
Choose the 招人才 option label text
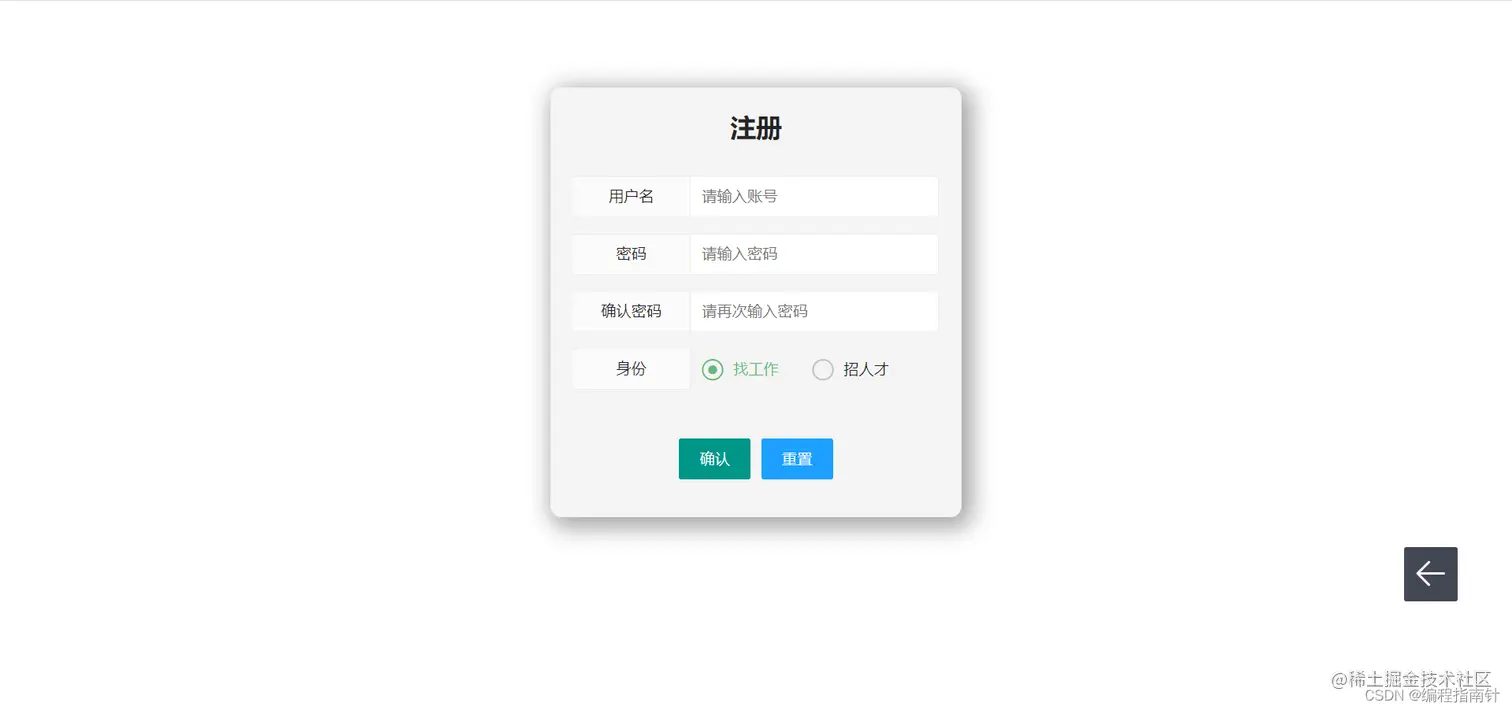(866, 369)
